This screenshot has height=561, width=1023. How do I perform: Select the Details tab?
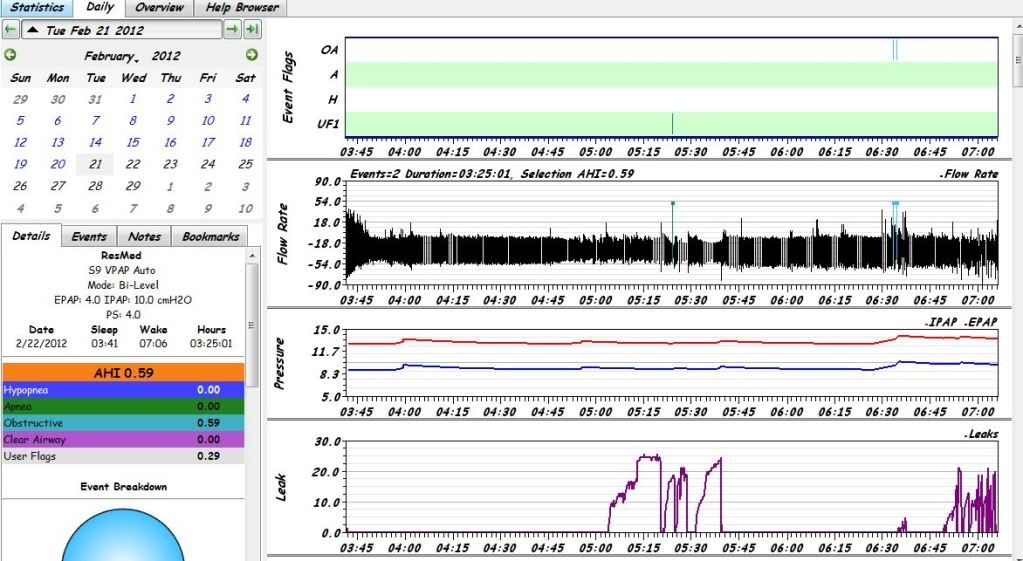tap(31, 235)
